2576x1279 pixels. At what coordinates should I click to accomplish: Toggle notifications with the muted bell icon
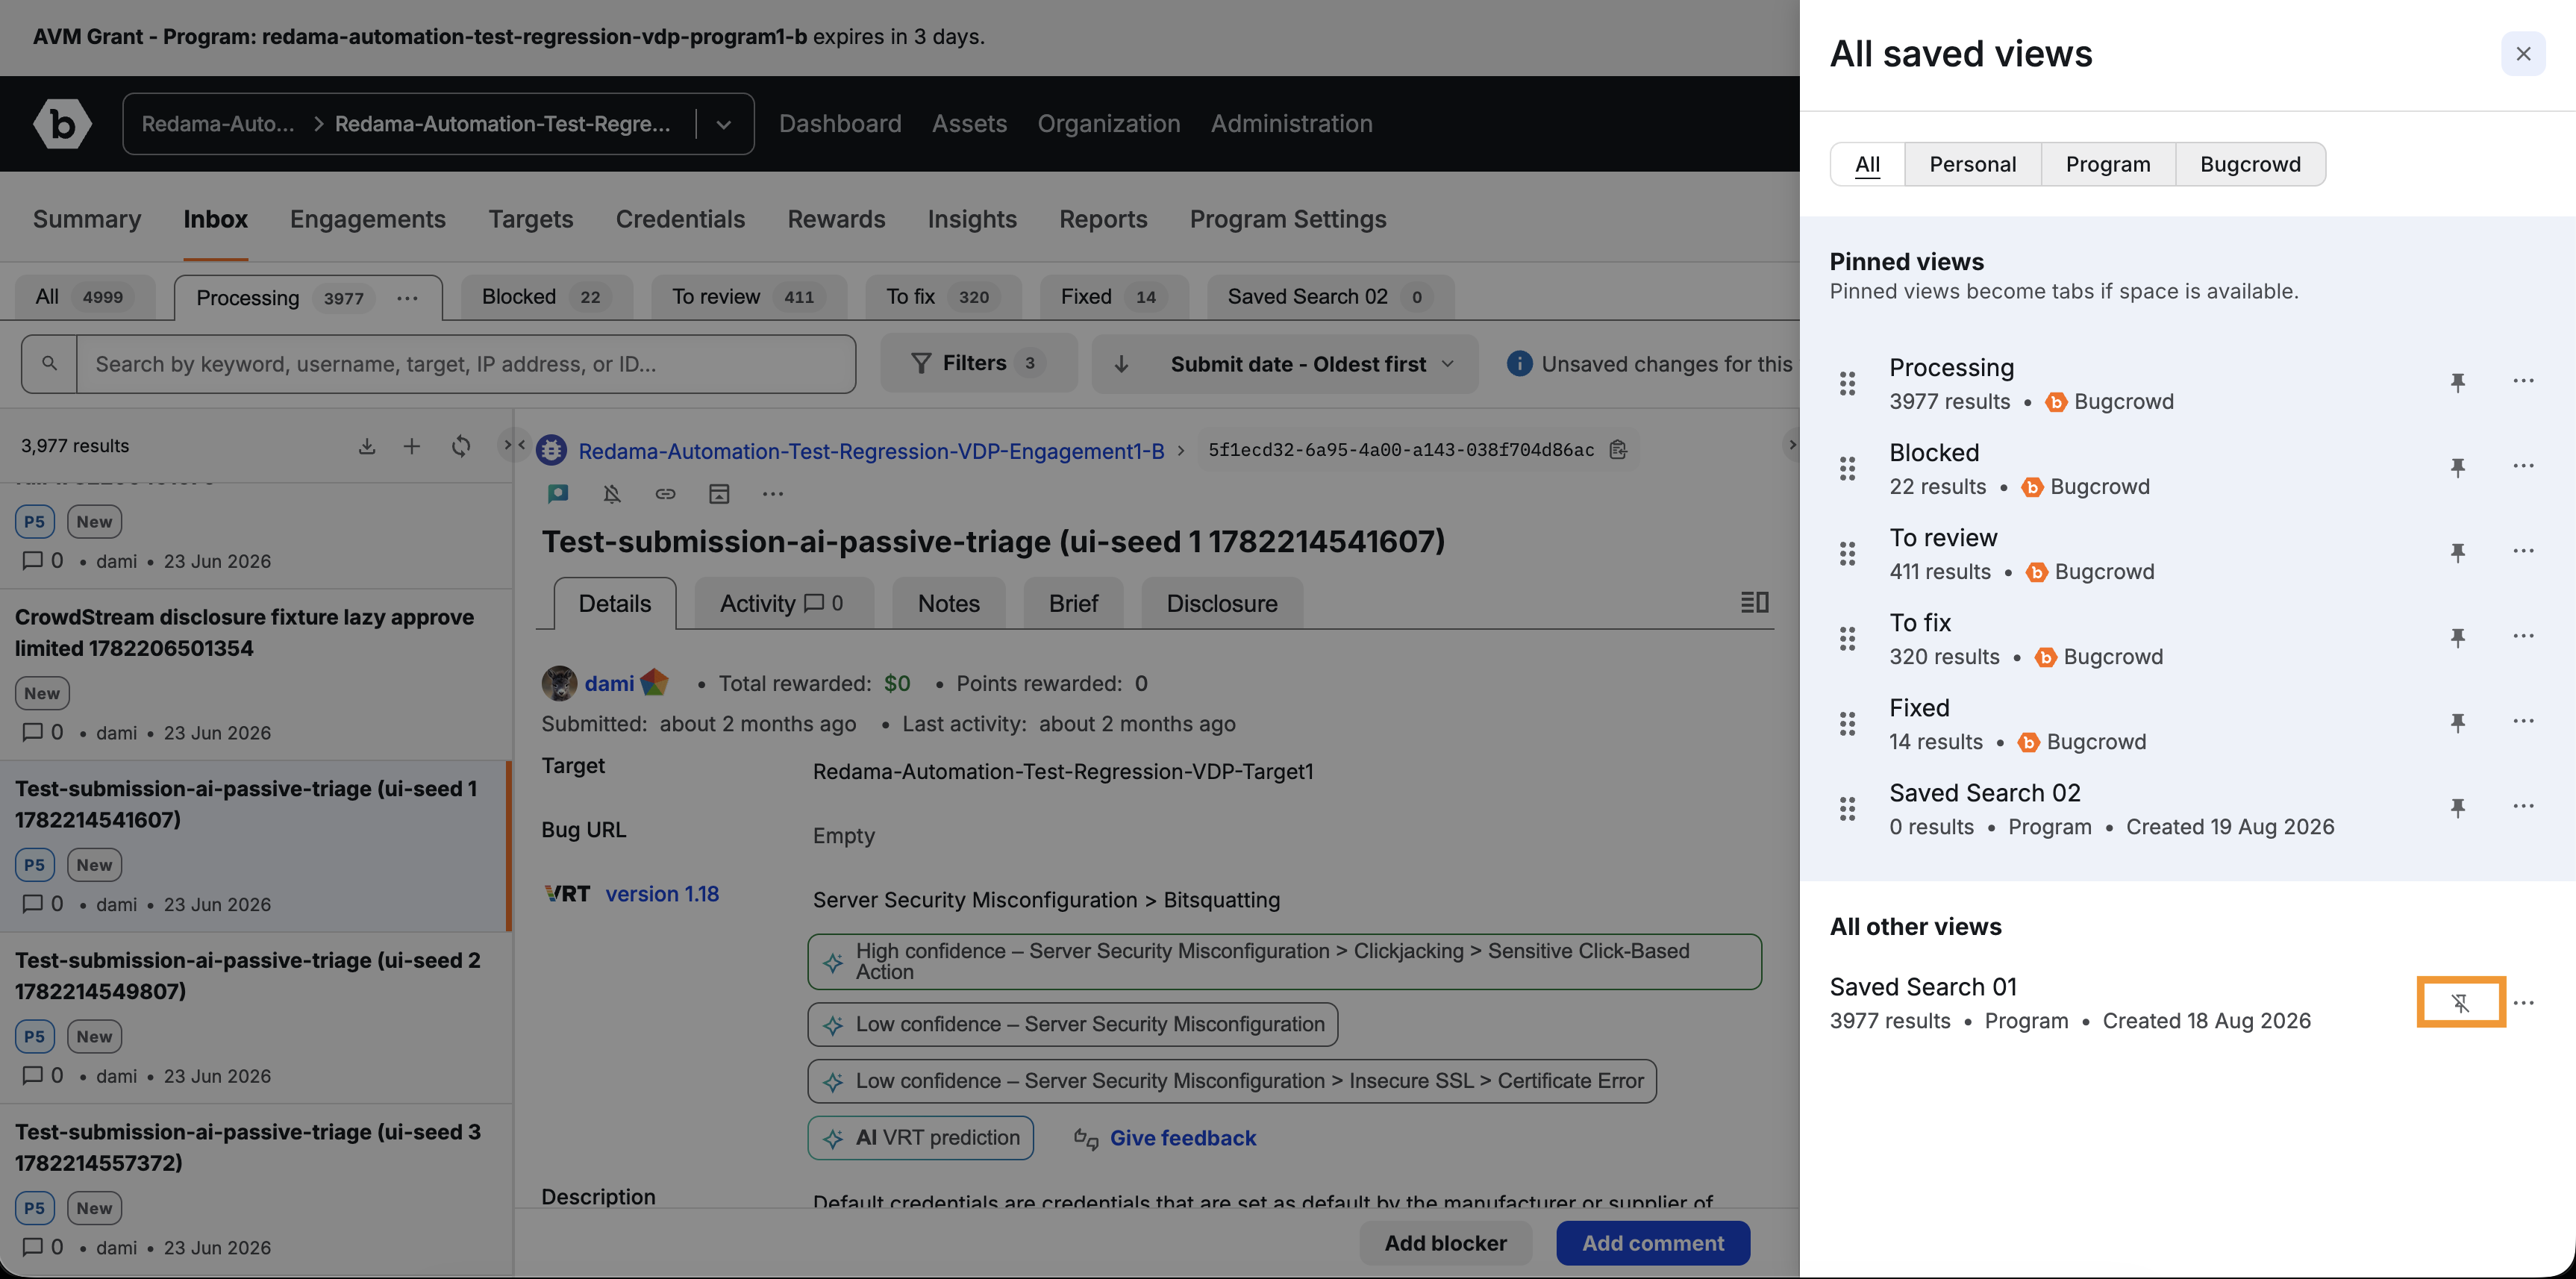point(612,493)
